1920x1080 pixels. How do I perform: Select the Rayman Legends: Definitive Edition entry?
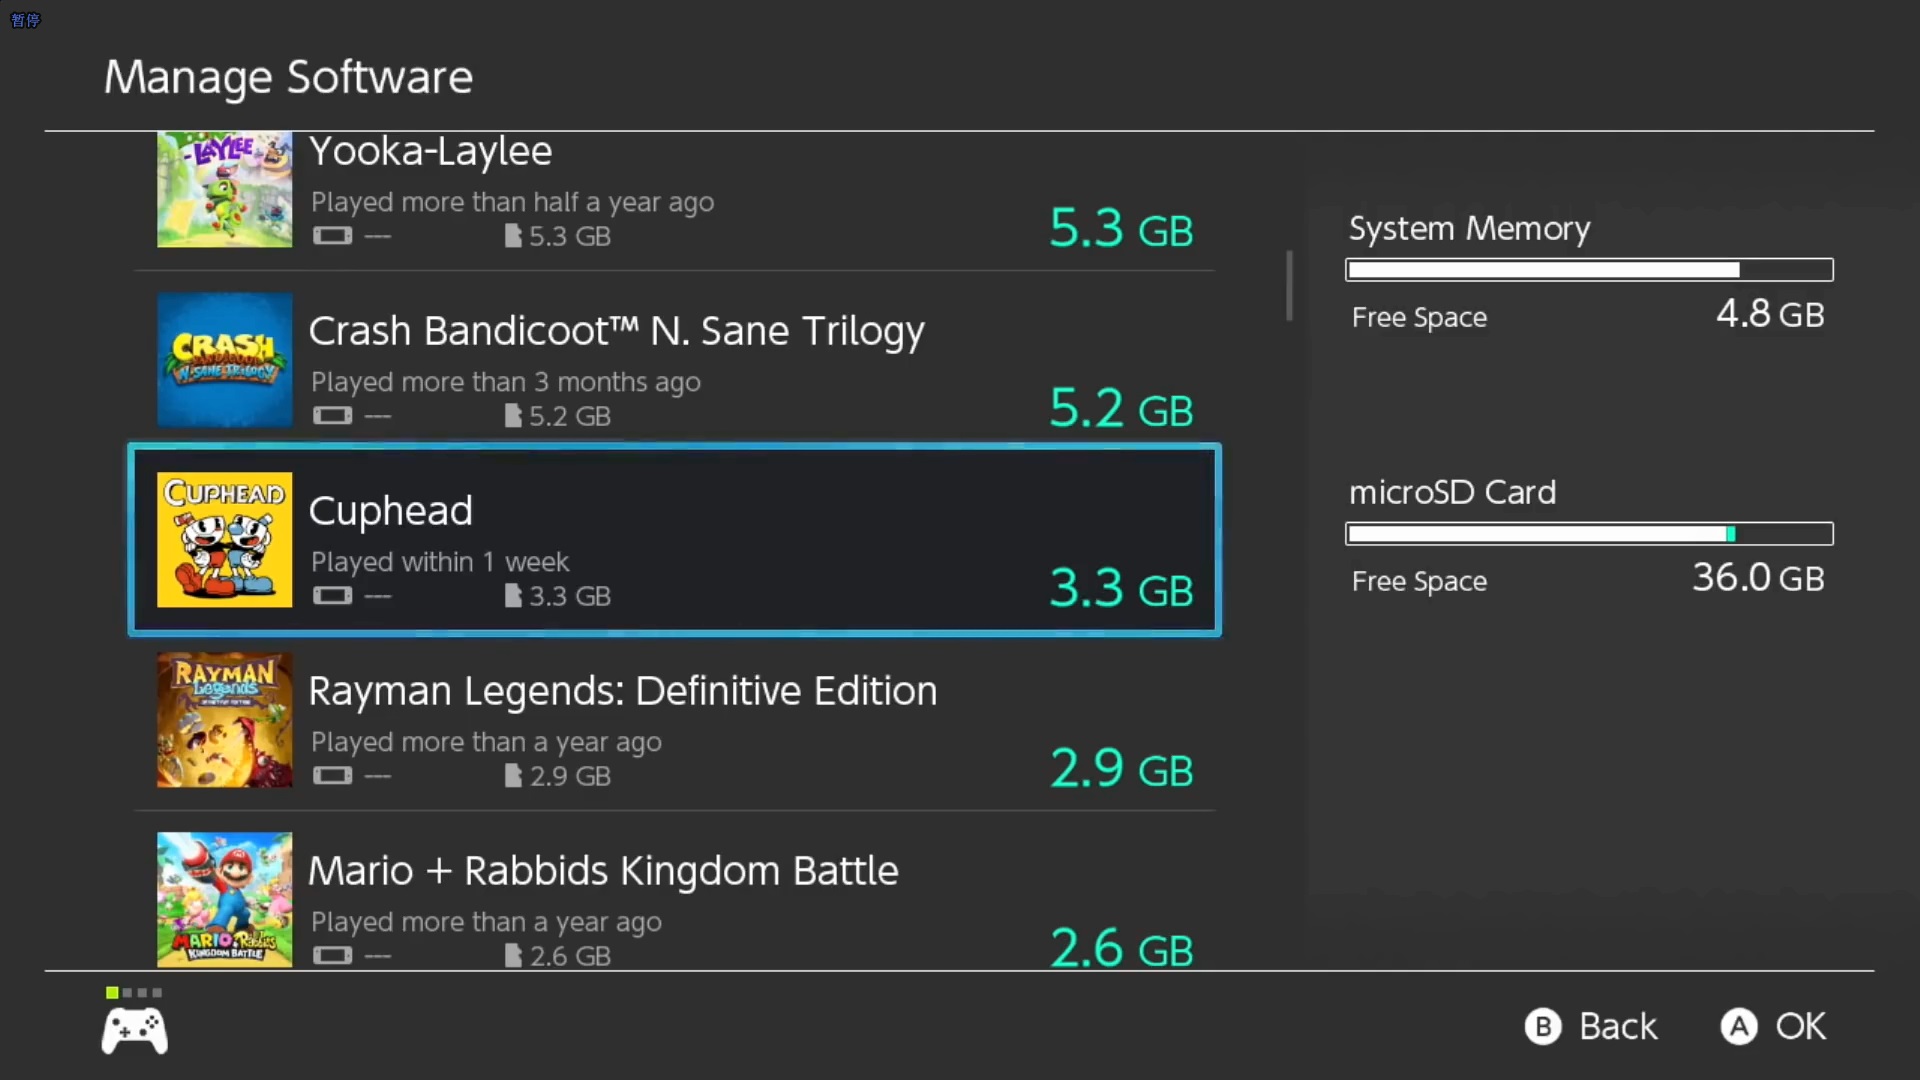(675, 720)
